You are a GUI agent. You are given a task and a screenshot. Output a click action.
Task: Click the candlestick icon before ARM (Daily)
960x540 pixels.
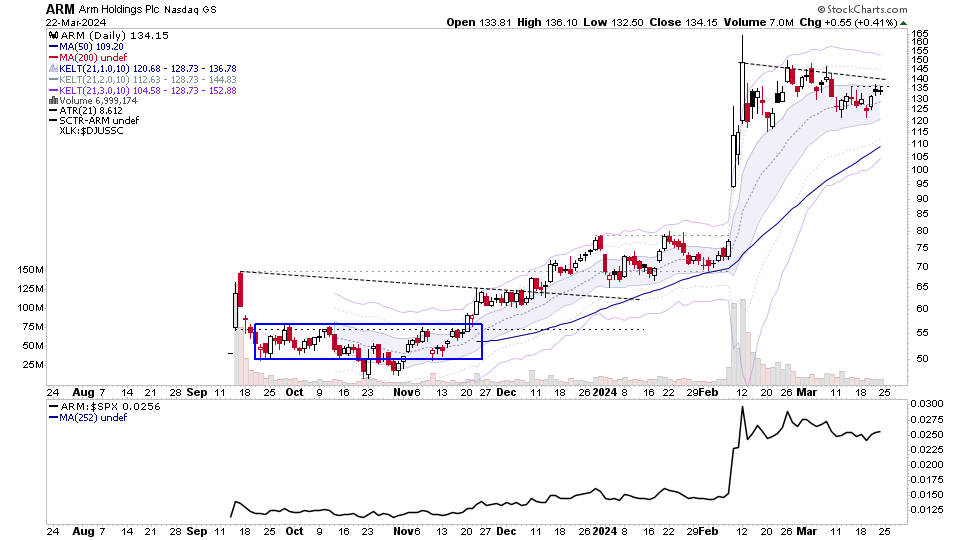[x=53, y=36]
